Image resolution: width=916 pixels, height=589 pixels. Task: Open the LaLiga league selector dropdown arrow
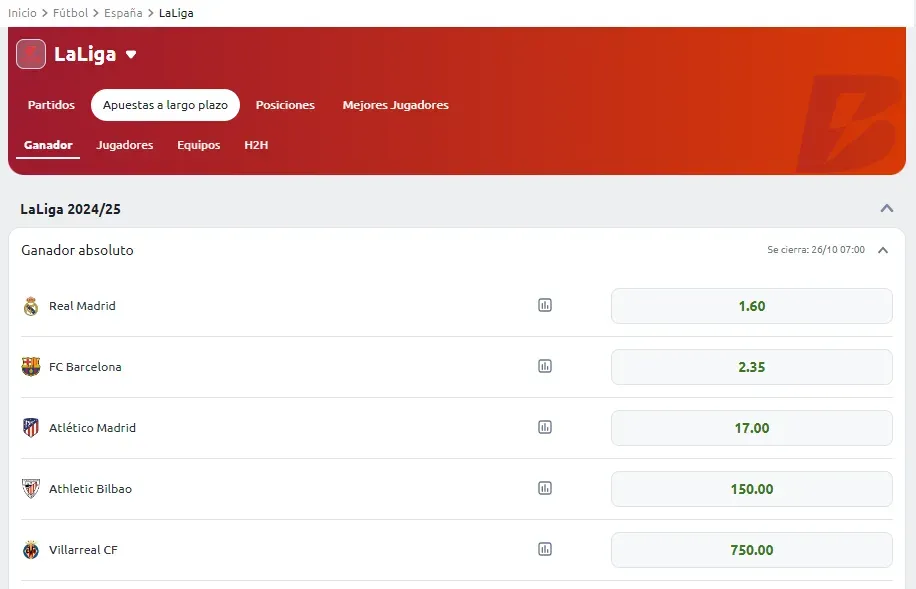coord(131,54)
